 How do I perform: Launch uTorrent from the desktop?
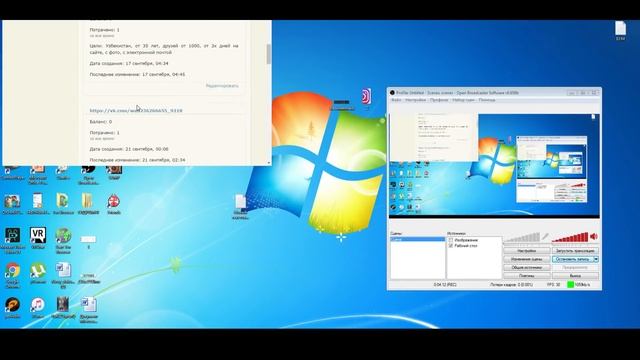point(38,272)
